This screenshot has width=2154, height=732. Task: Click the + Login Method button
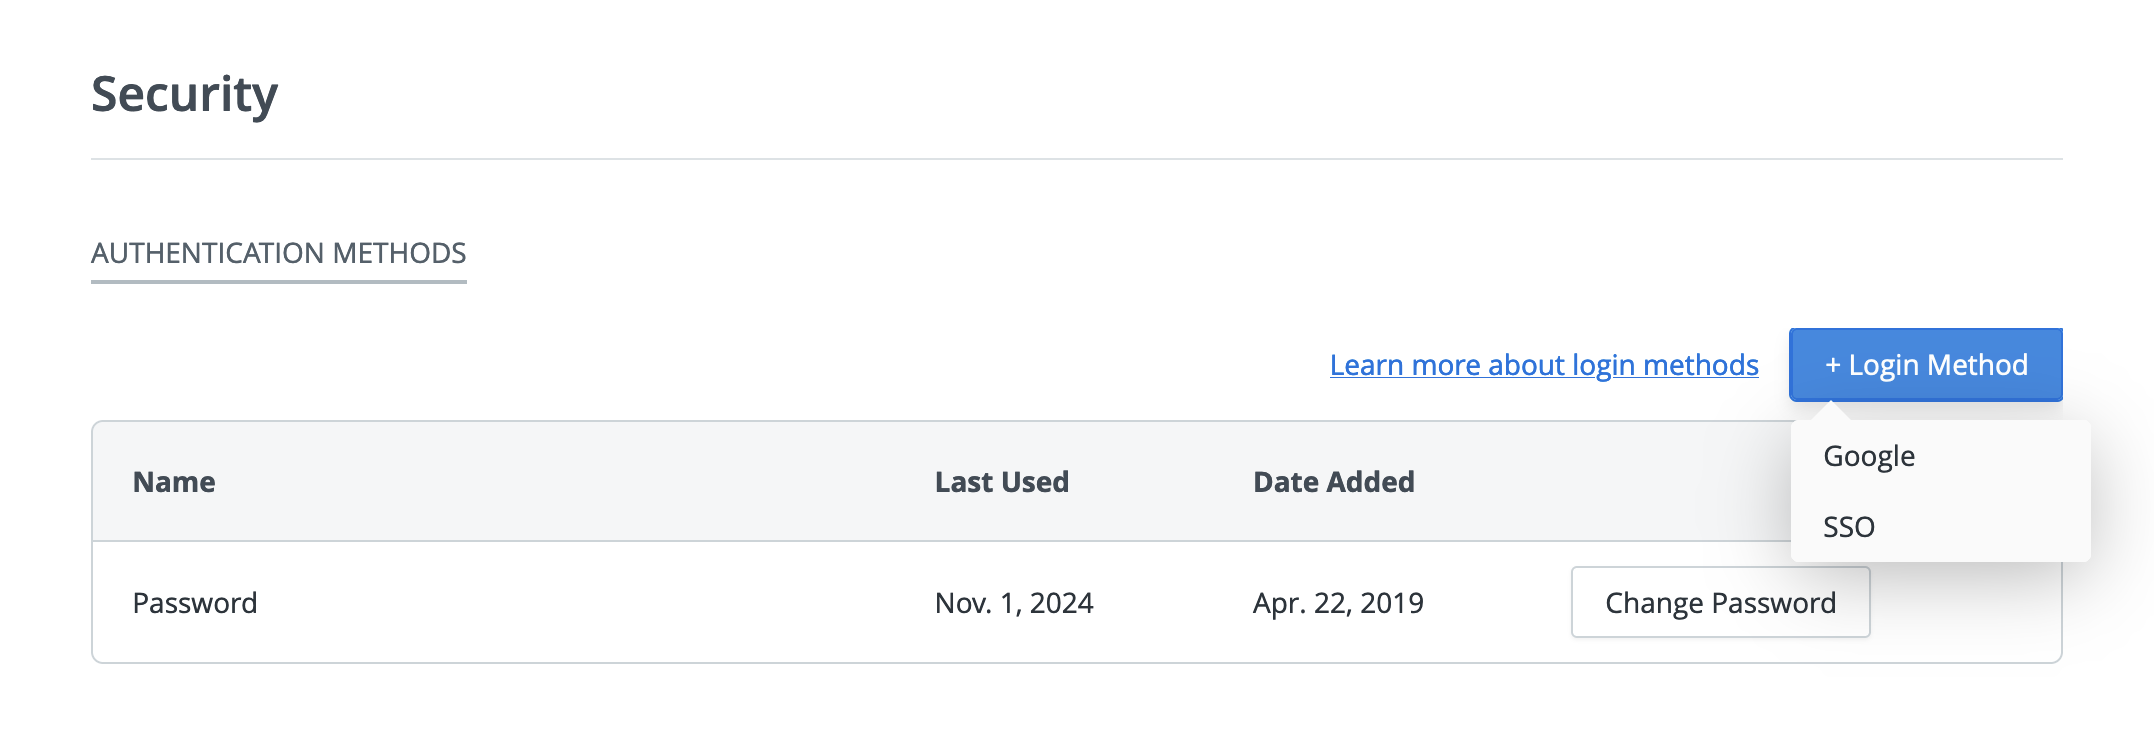click(1925, 365)
